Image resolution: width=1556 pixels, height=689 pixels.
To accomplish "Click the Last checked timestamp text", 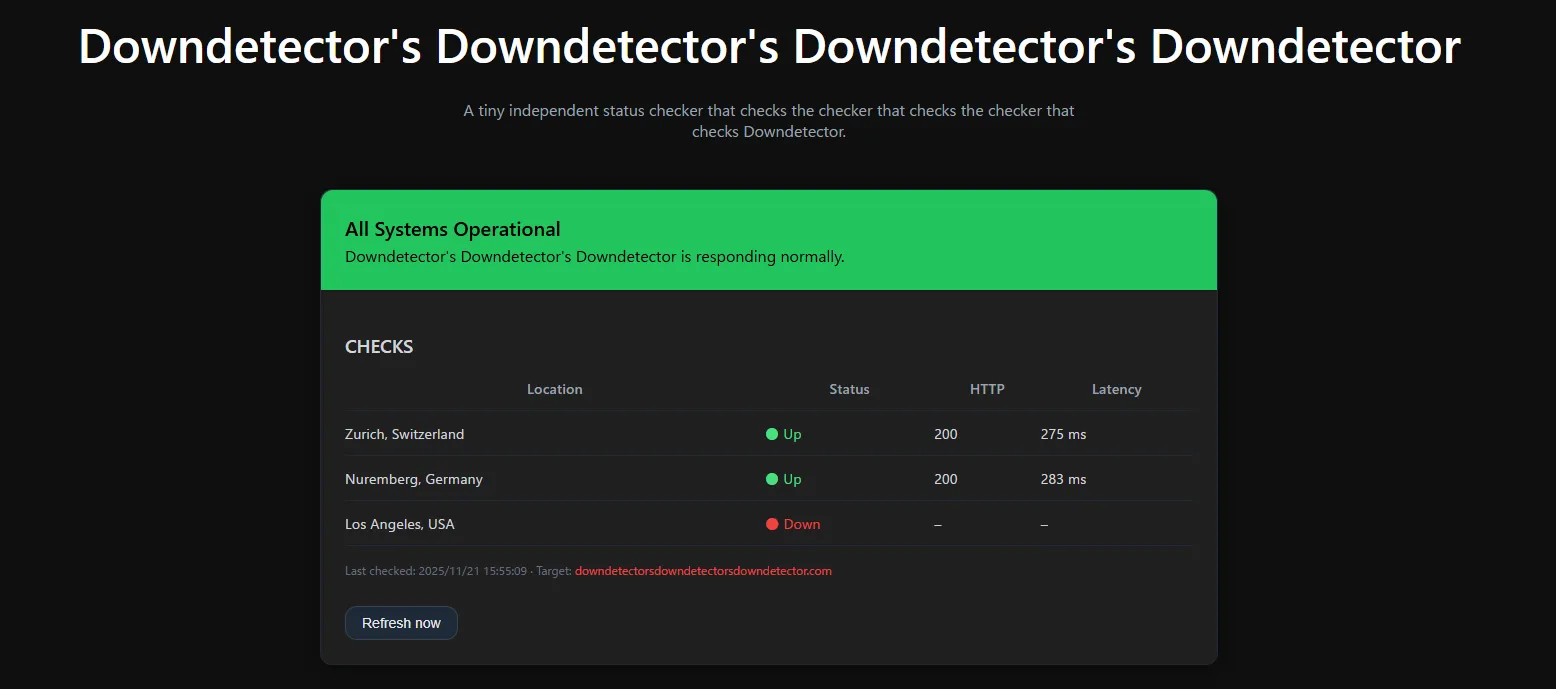I will click(x=436, y=571).
